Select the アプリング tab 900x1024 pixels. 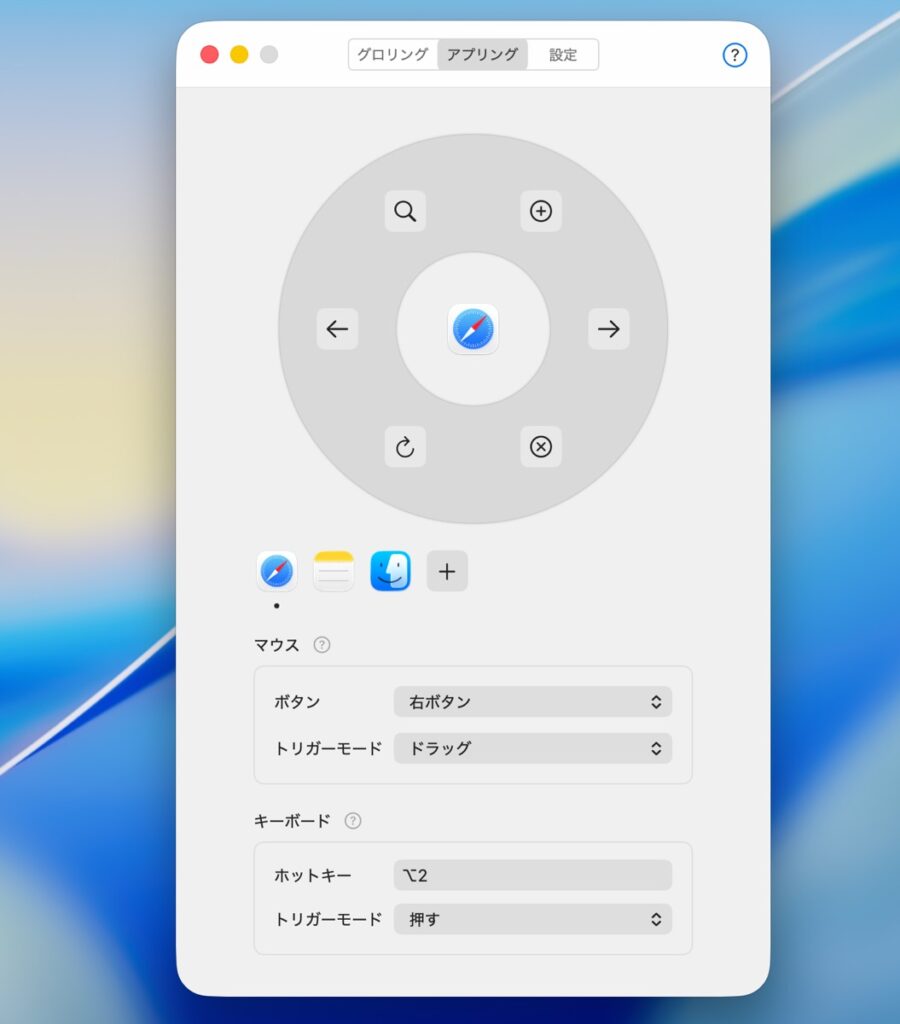tap(482, 55)
